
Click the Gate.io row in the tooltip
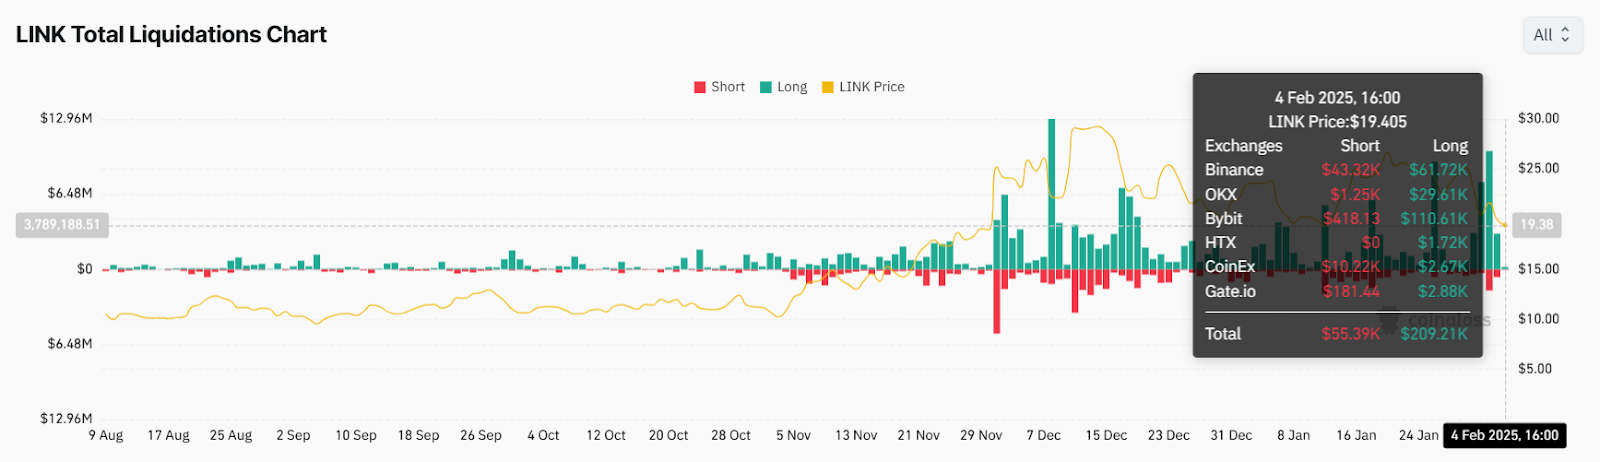[1336, 291]
